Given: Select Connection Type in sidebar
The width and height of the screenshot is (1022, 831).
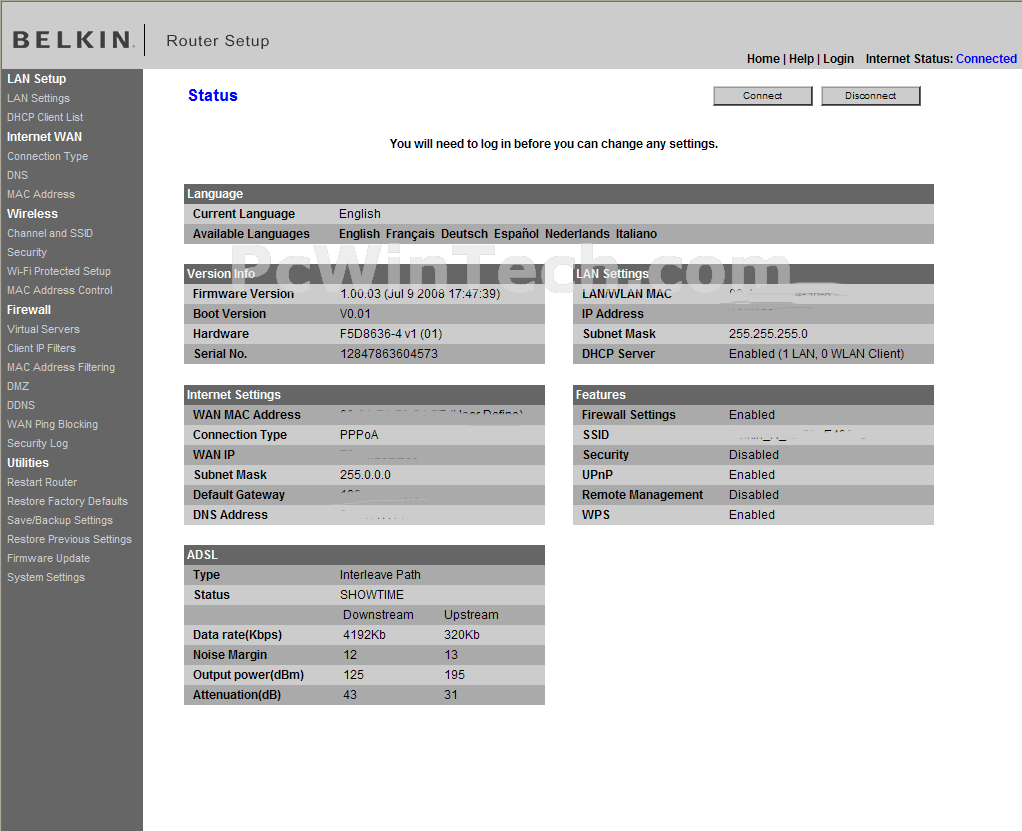Looking at the screenshot, I should pyautogui.click(x=48, y=156).
